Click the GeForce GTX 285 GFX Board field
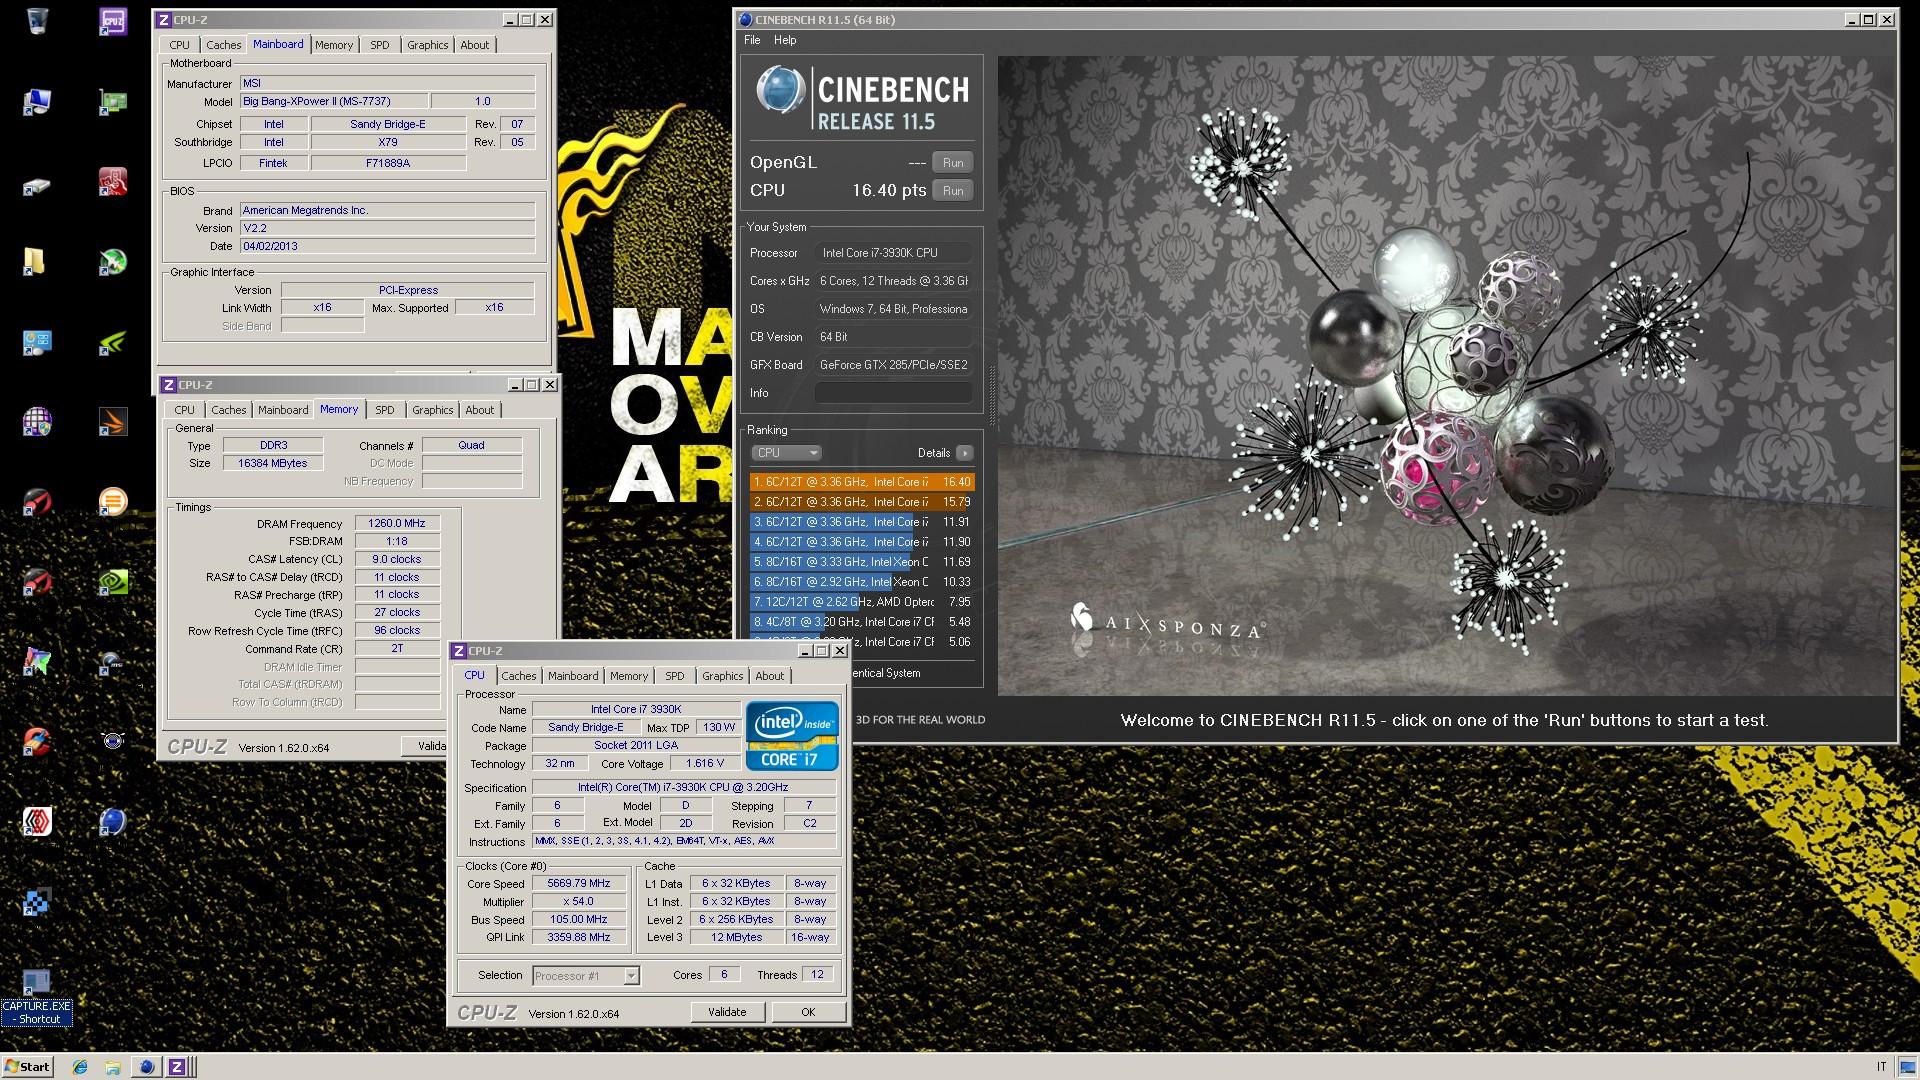The image size is (1920, 1080). [x=893, y=365]
